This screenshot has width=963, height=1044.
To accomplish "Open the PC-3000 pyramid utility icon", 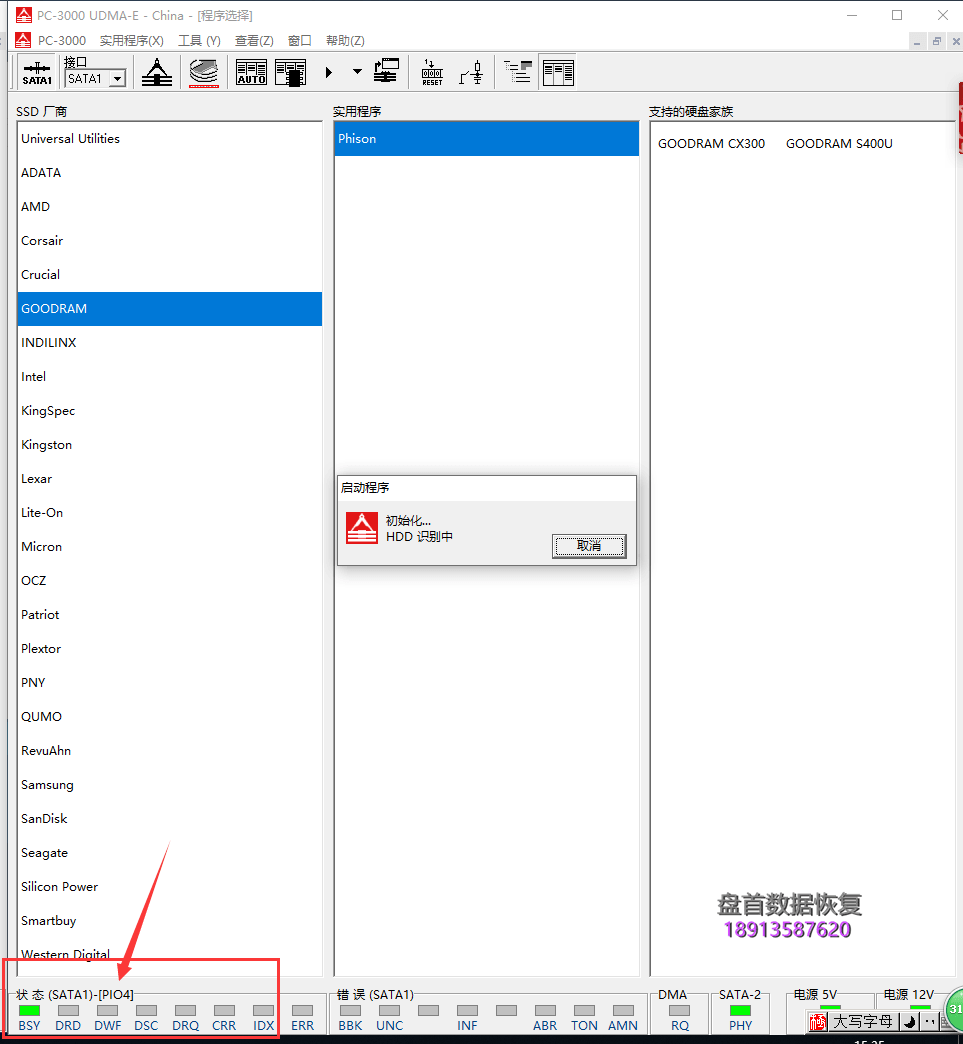I will point(157,73).
